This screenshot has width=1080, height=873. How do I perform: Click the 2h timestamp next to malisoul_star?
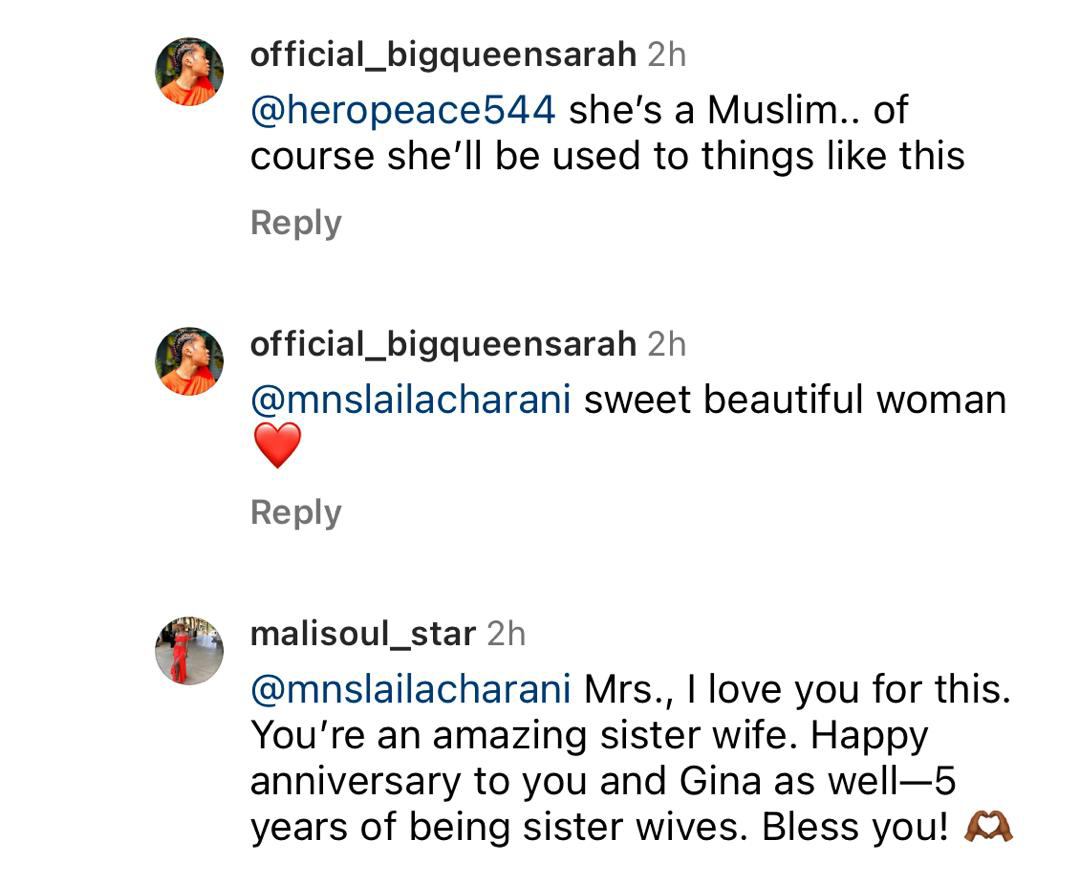506,633
